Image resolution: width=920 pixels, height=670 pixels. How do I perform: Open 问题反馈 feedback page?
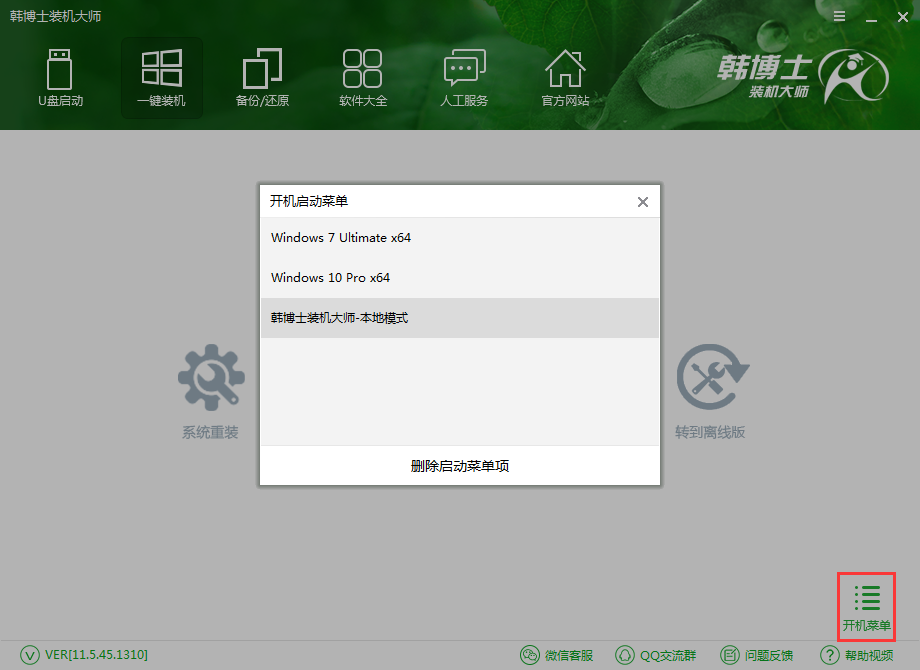pyautogui.click(x=757, y=656)
